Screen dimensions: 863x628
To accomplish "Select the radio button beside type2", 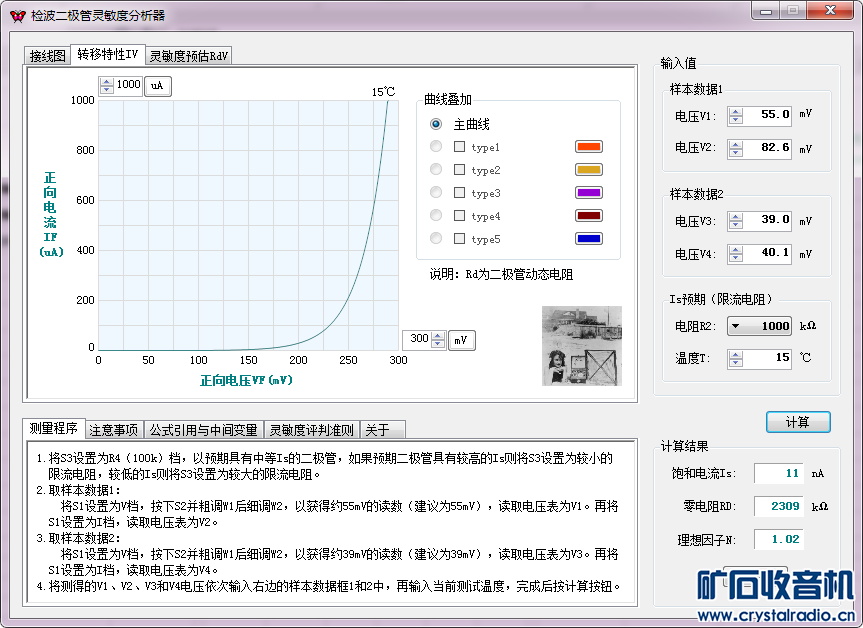I will tap(436, 169).
